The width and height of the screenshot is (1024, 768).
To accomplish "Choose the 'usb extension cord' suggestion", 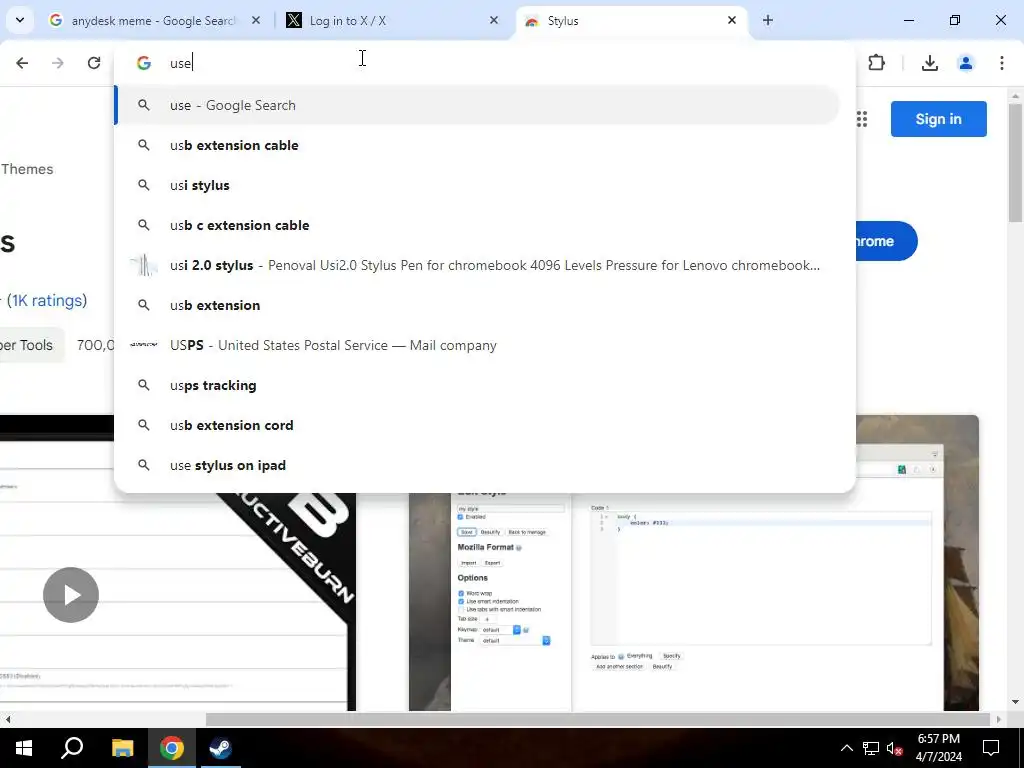I will click(x=478, y=425).
